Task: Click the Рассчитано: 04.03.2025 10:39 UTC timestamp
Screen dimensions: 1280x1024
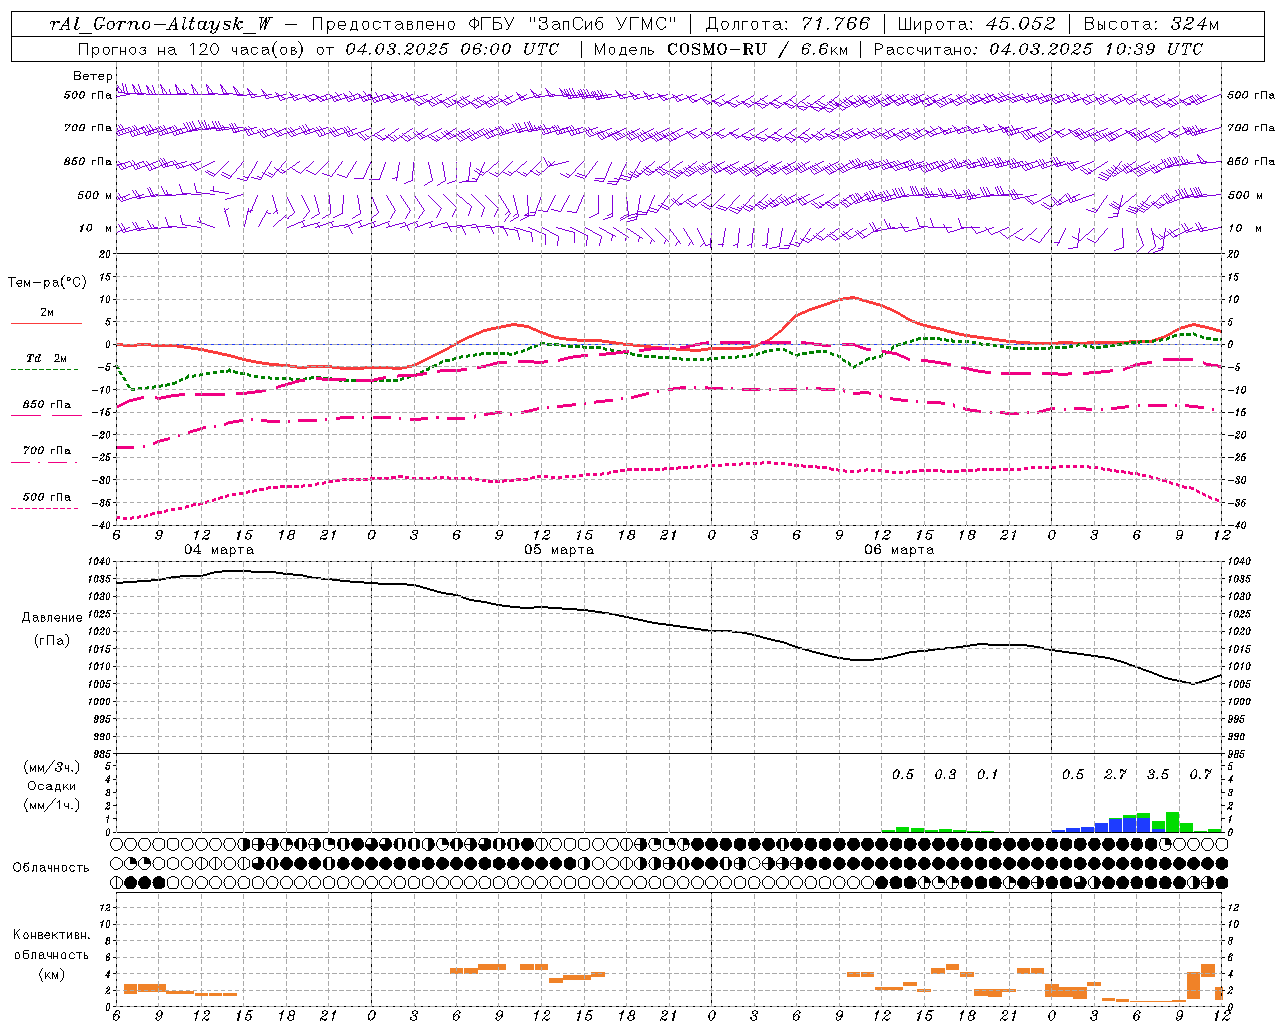Action: point(1038,49)
